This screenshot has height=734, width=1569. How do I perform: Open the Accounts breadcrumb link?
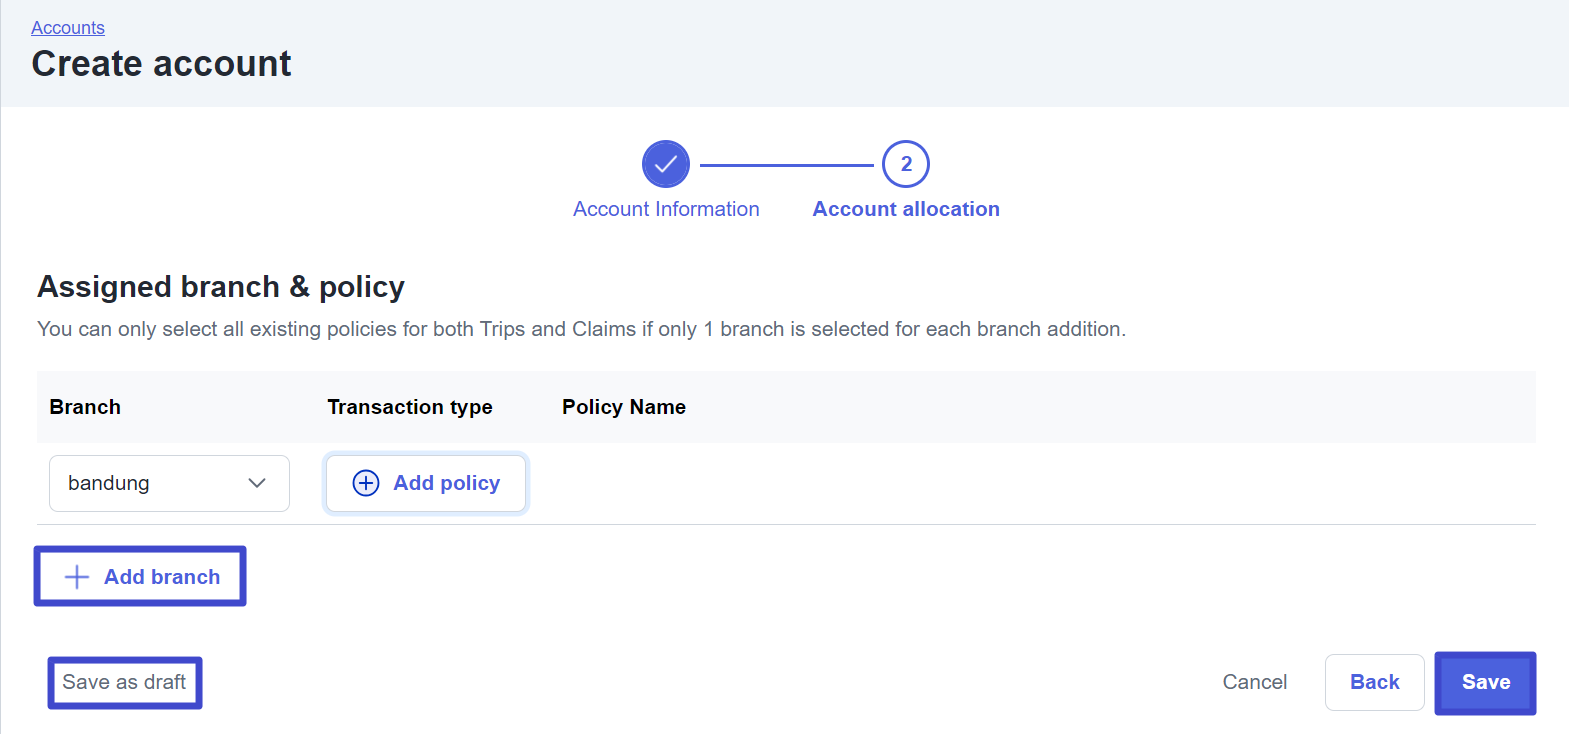click(68, 28)
